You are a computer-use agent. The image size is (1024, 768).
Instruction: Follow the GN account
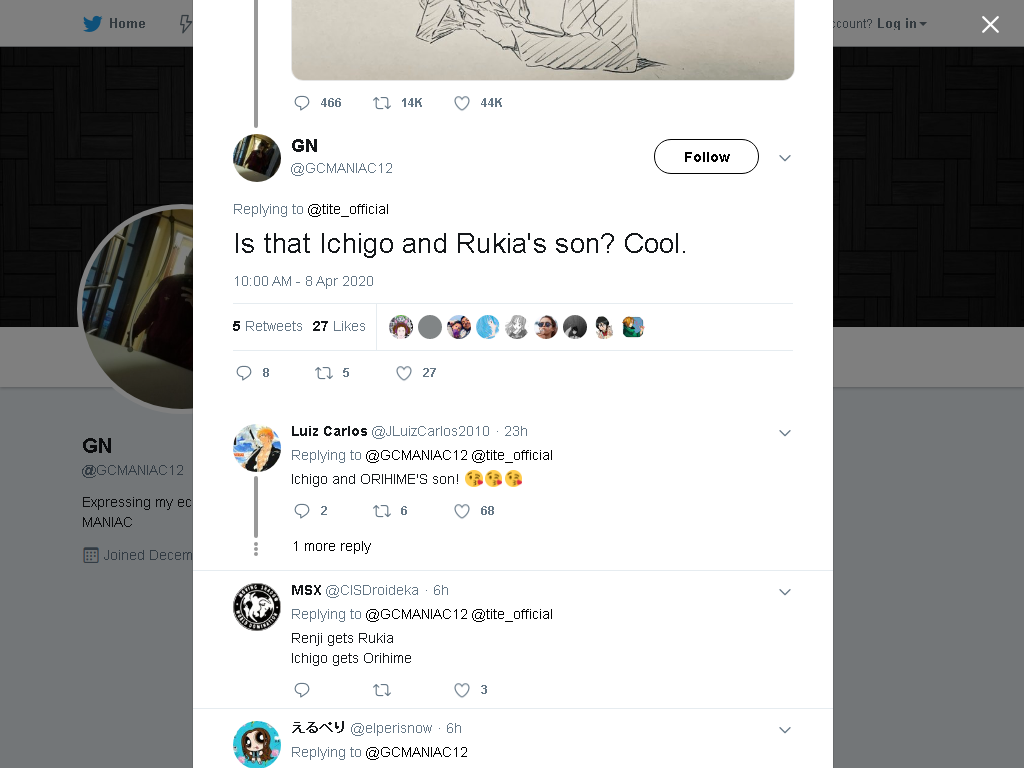pos(706,157)
